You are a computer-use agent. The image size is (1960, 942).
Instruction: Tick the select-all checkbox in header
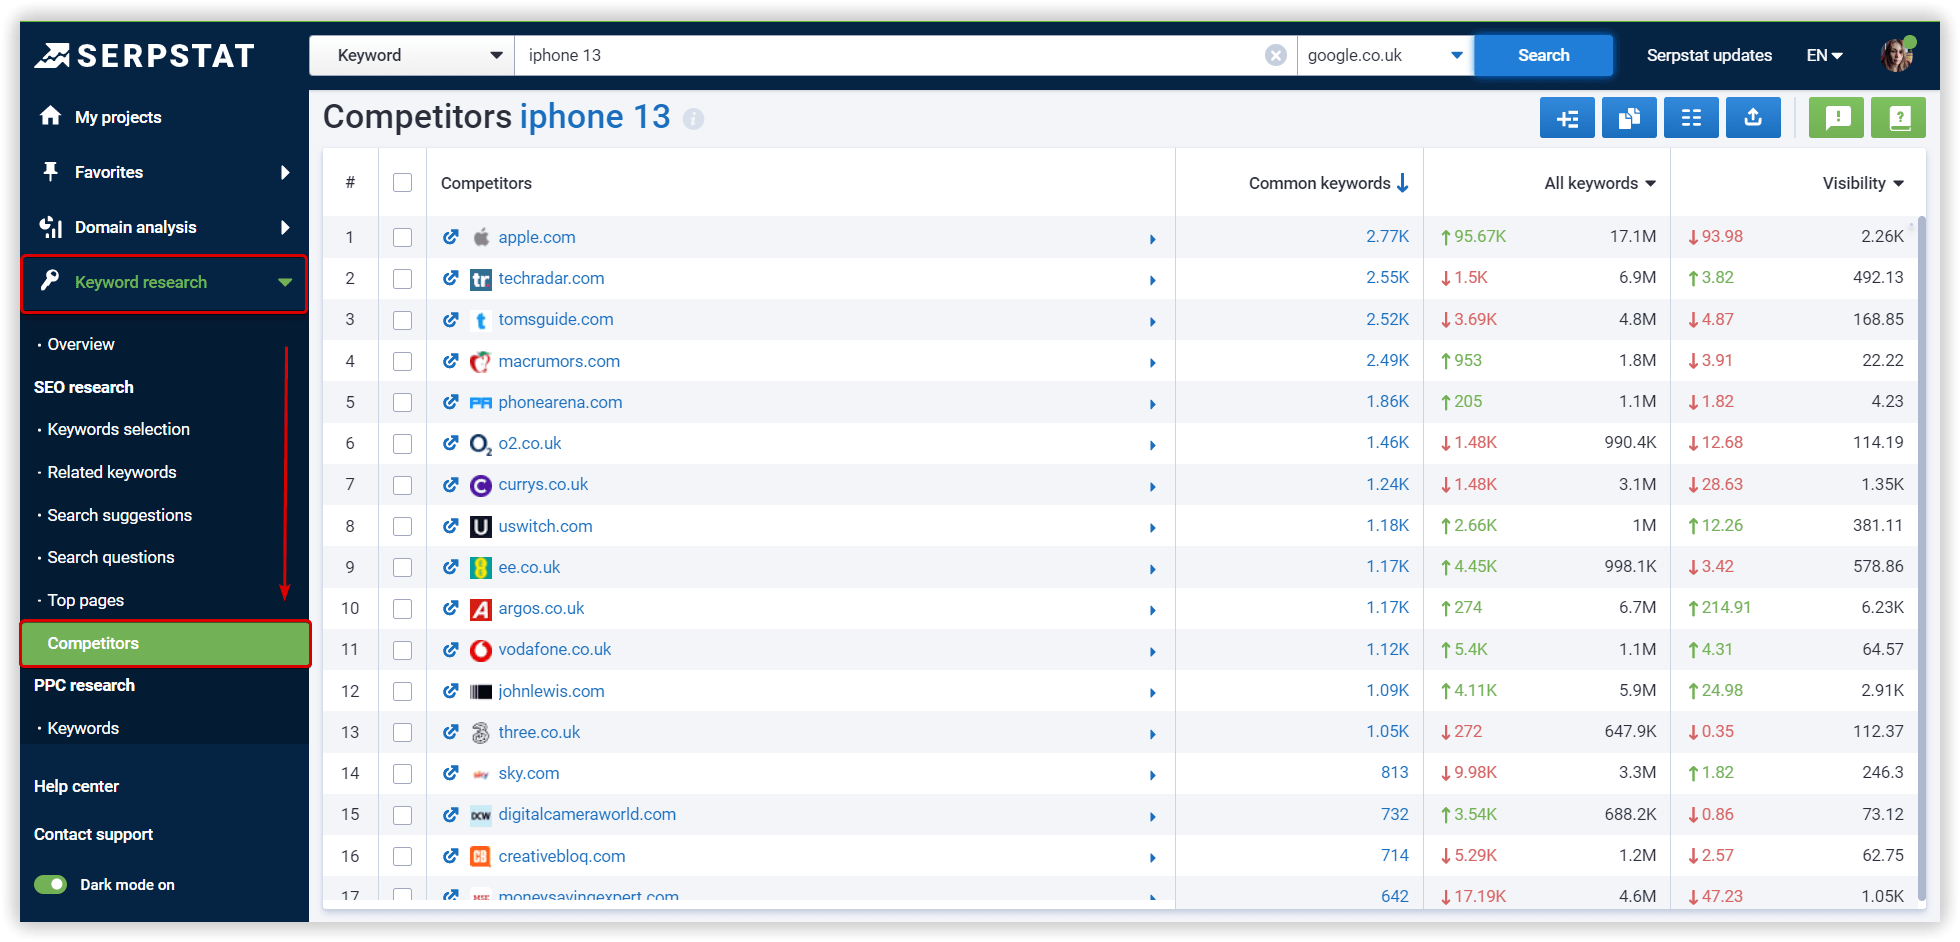click(x=402, y=182)
